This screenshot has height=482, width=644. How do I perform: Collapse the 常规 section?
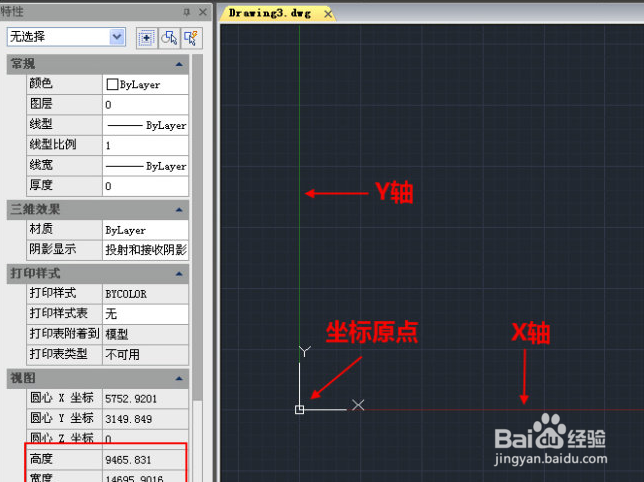point(179,64)
